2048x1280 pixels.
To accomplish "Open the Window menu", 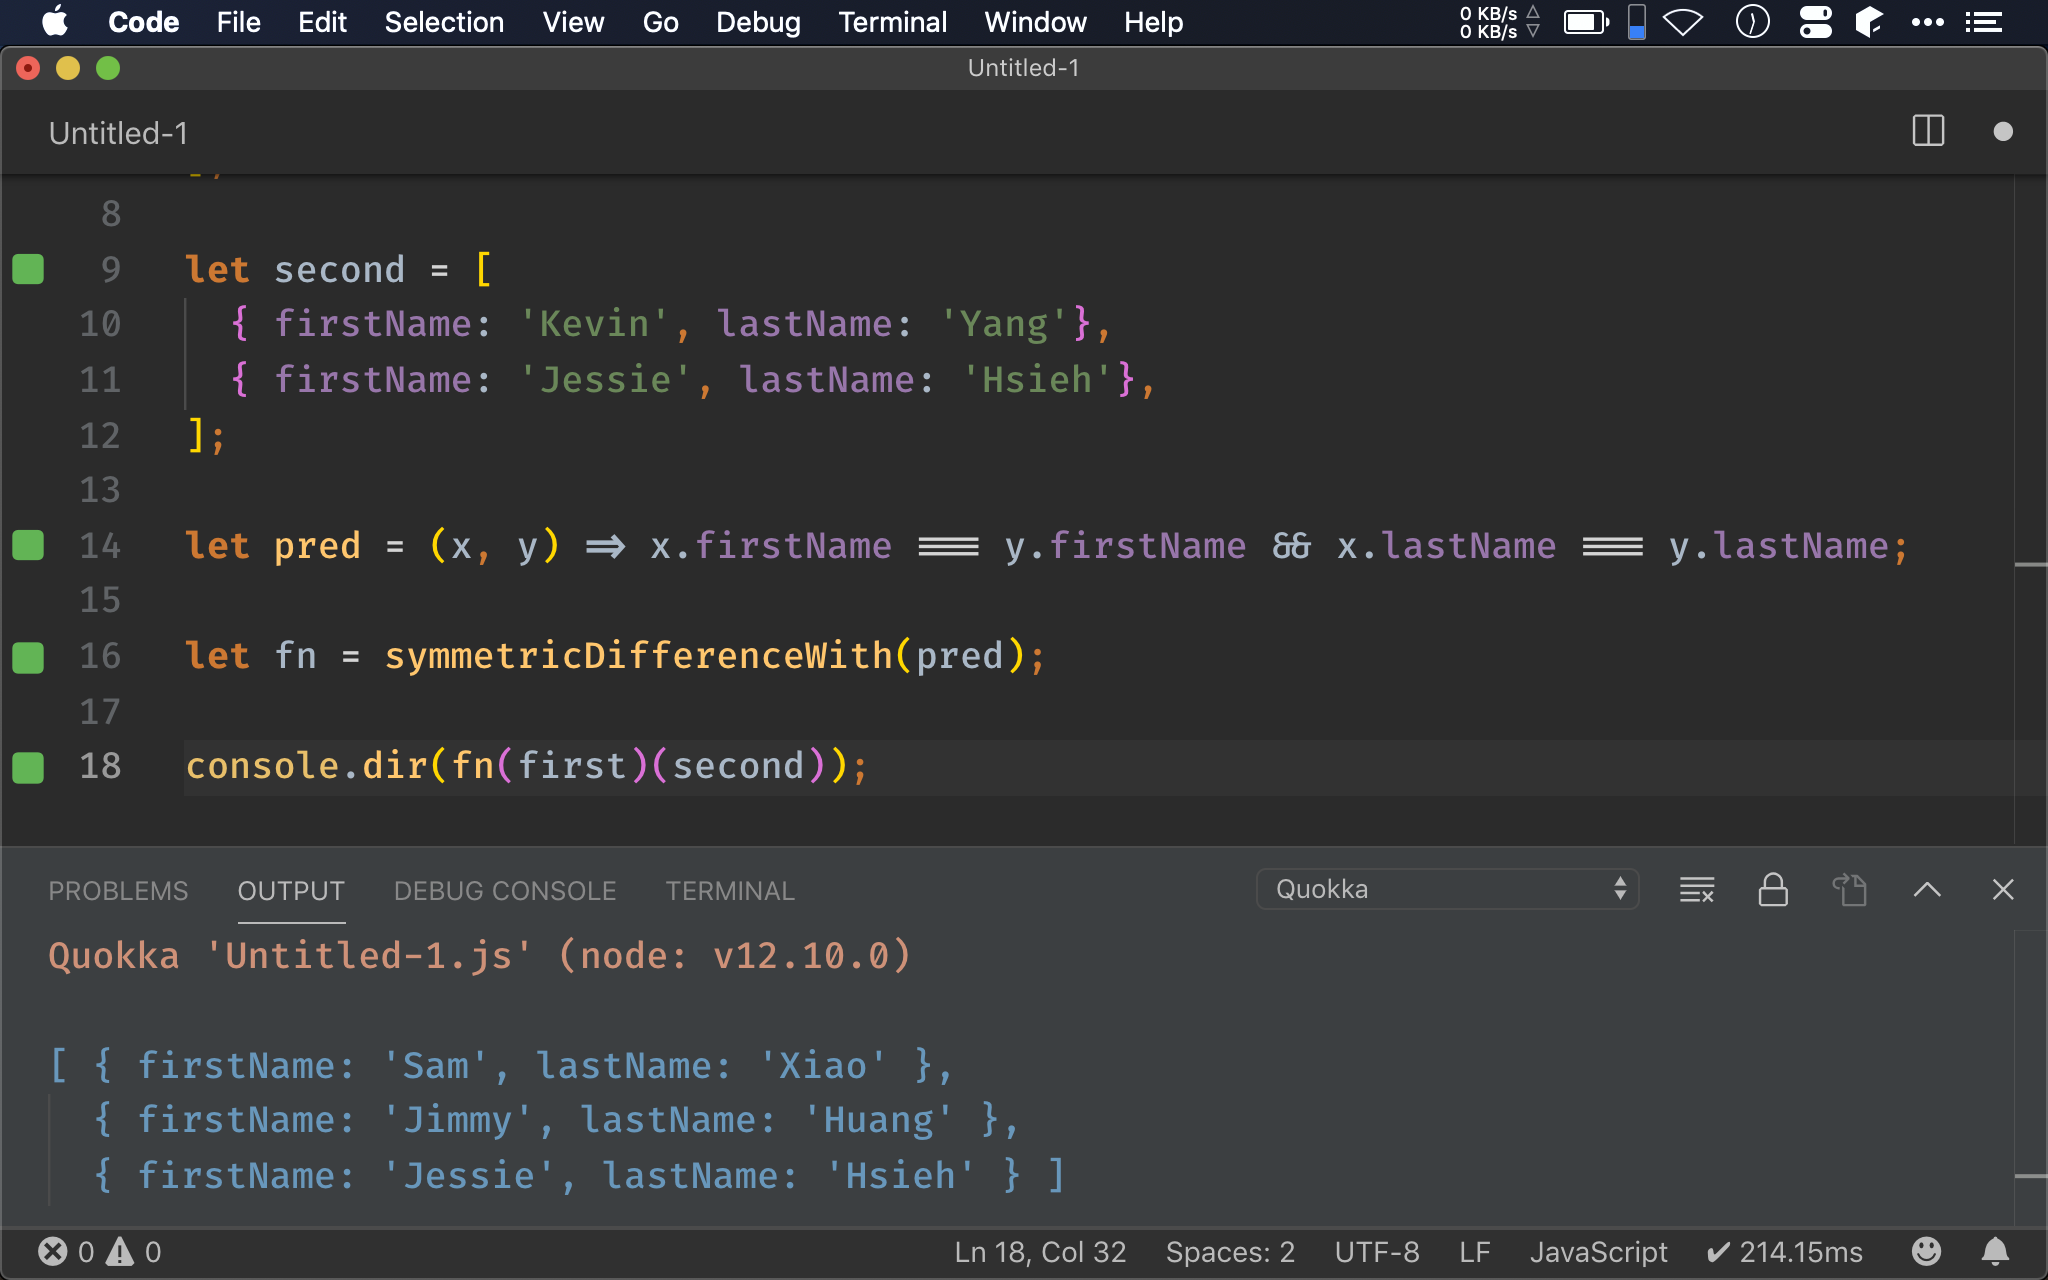I will (x=1035, y=22).
